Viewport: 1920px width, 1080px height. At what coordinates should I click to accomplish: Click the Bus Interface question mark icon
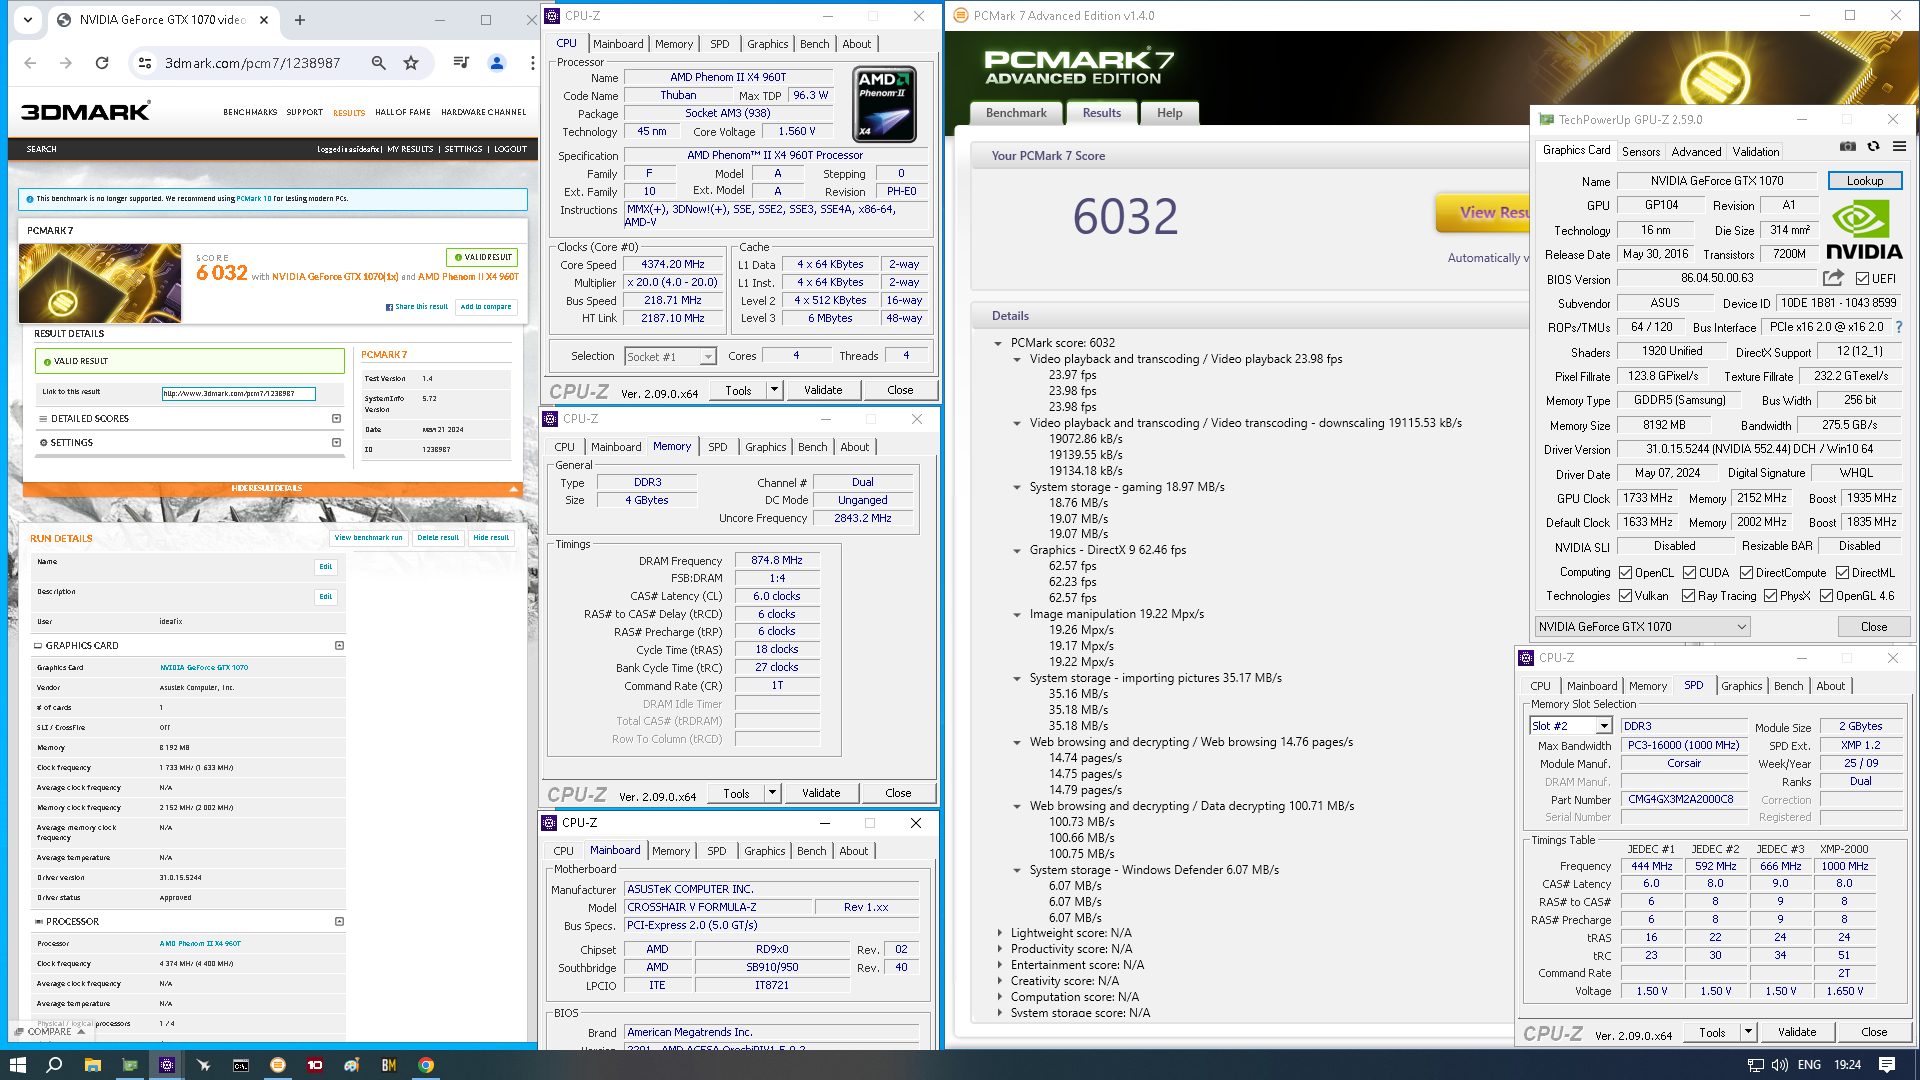1898,327
